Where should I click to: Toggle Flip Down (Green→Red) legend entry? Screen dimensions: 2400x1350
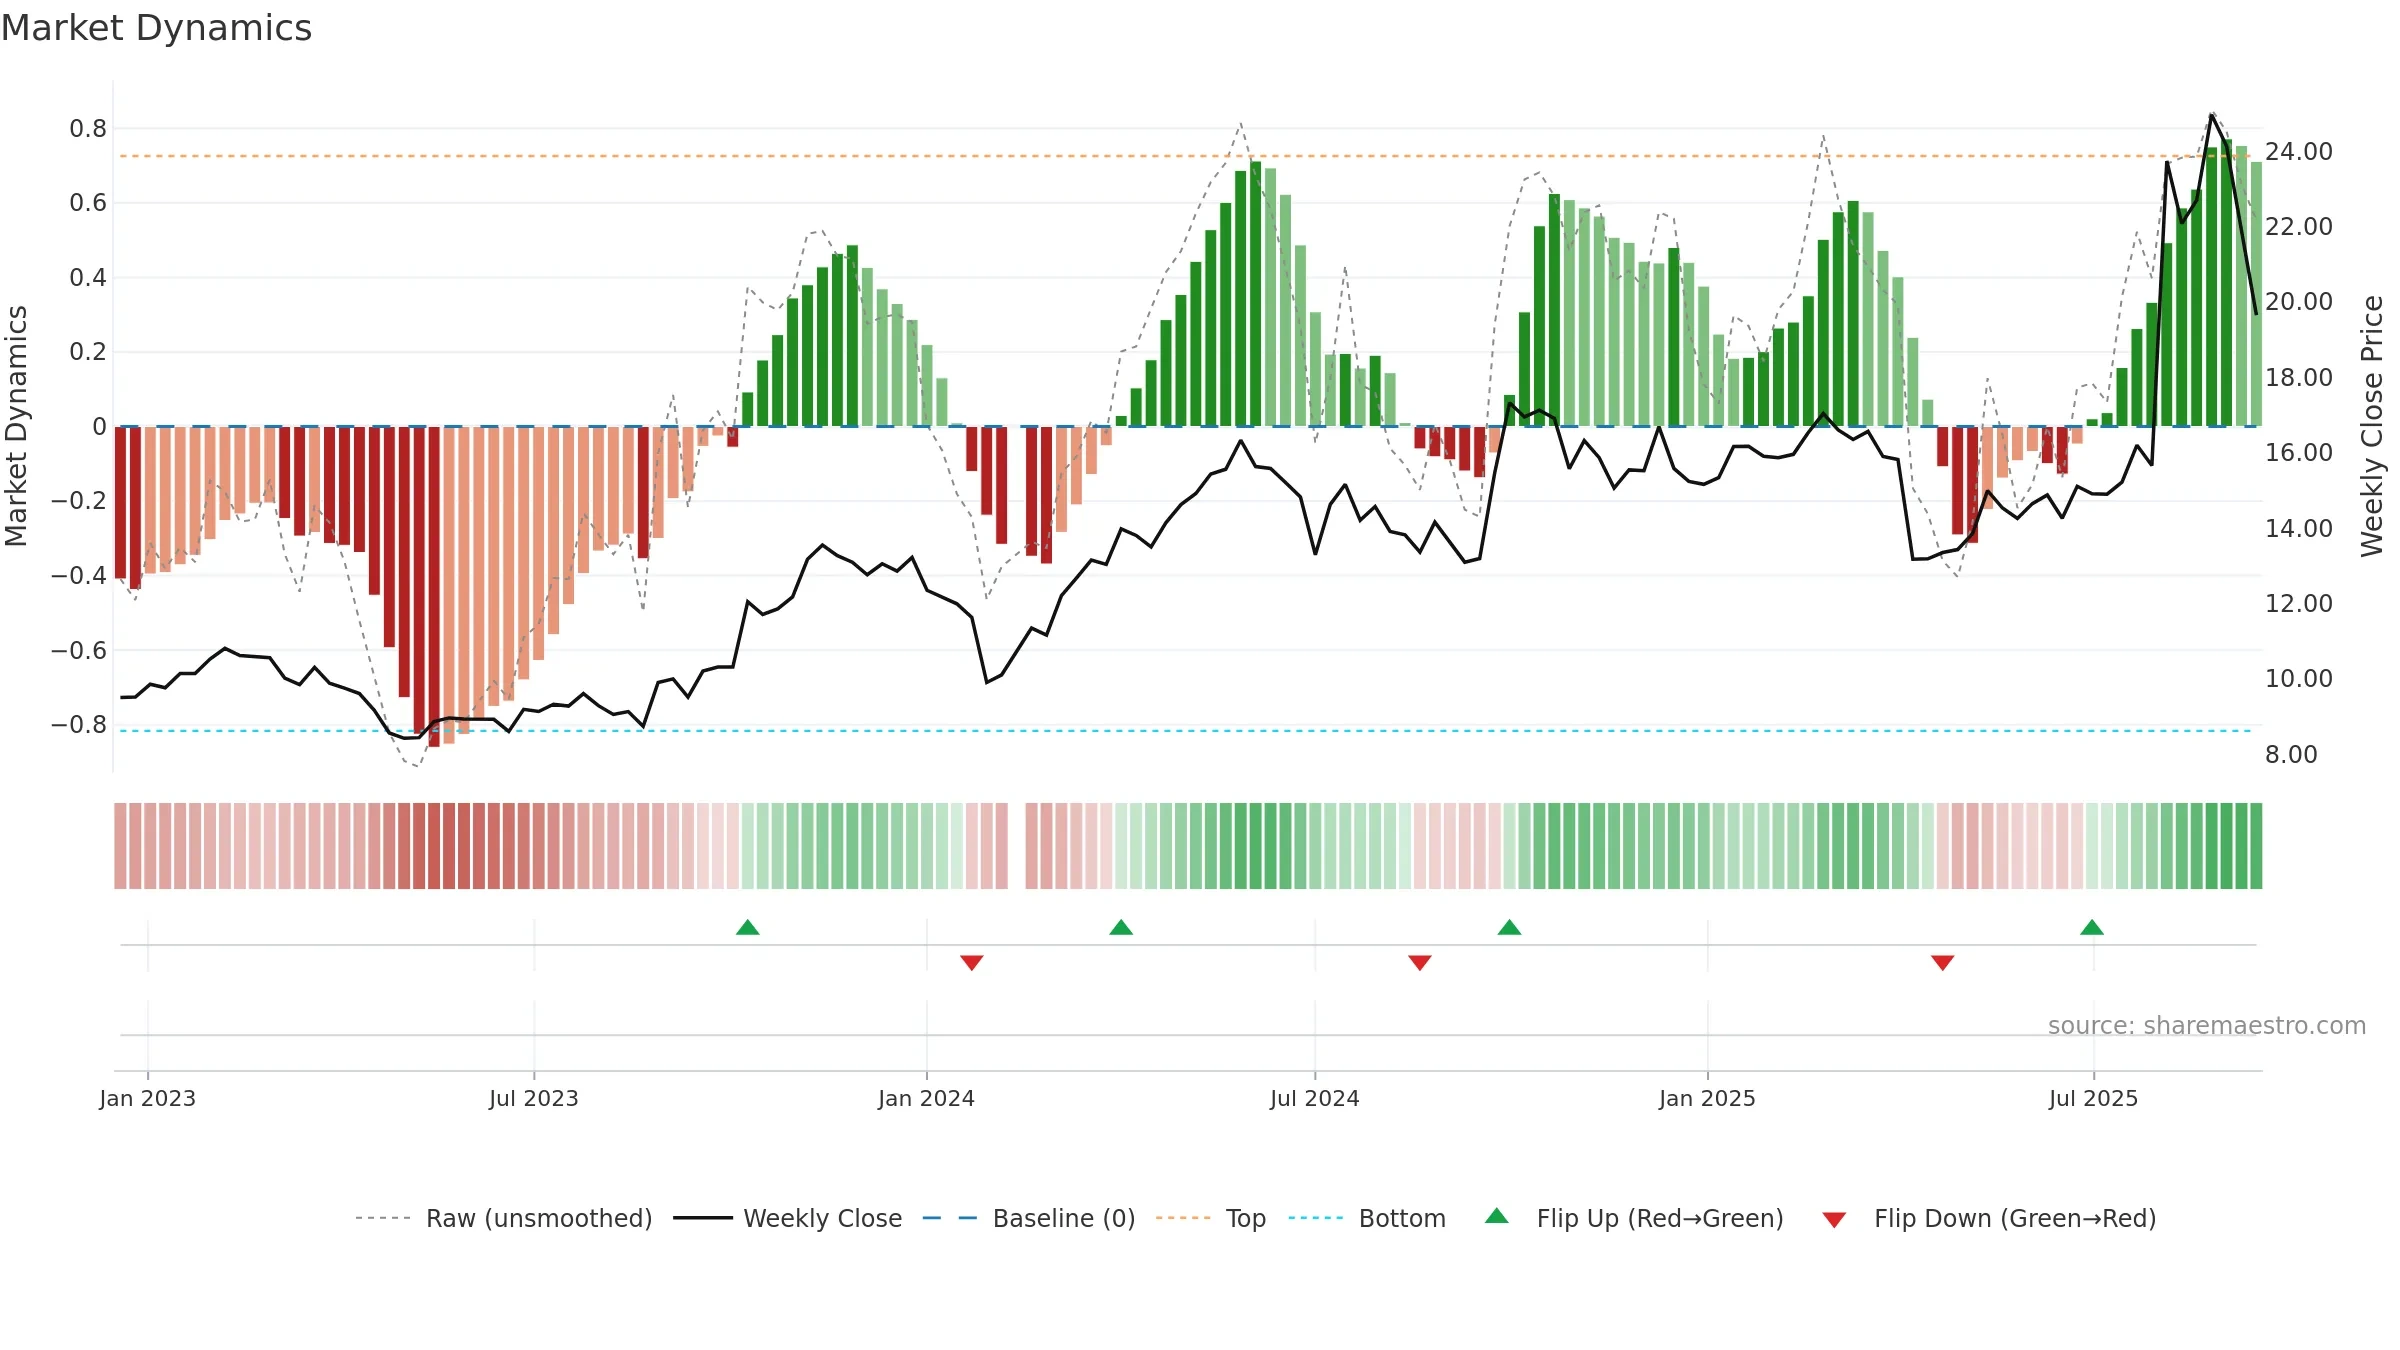click(x=1989, y=1218)
